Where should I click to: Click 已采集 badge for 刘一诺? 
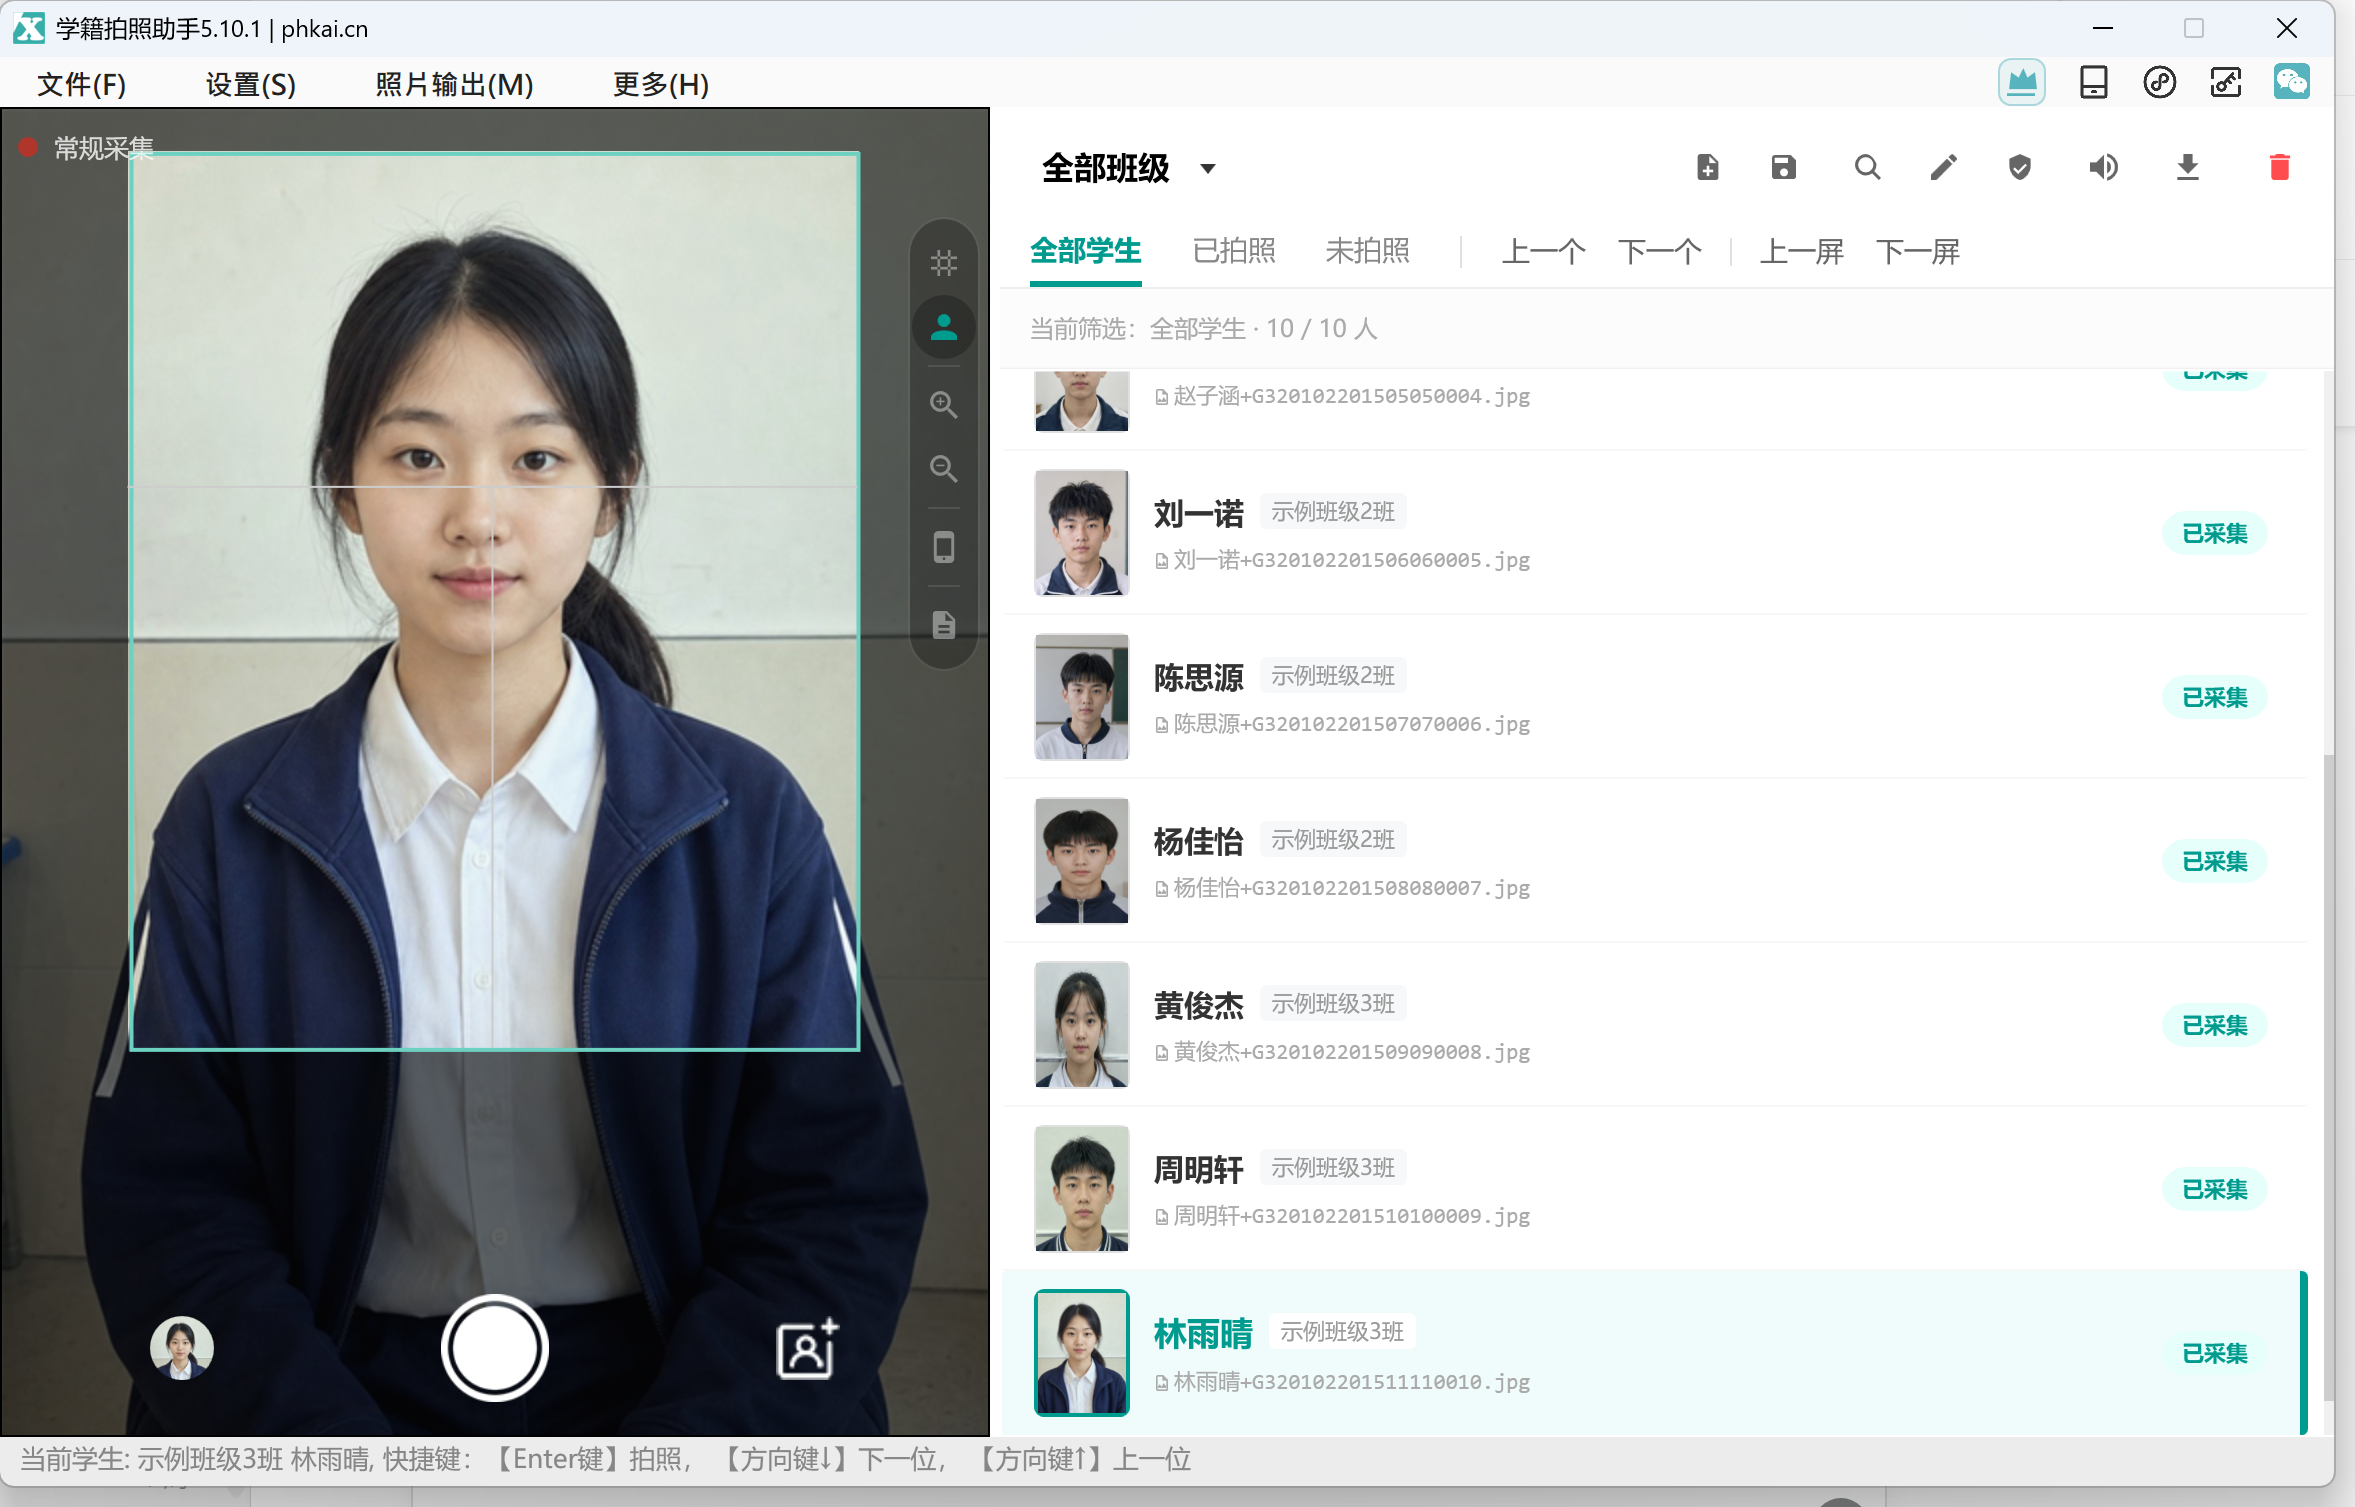click(2214, 534)
